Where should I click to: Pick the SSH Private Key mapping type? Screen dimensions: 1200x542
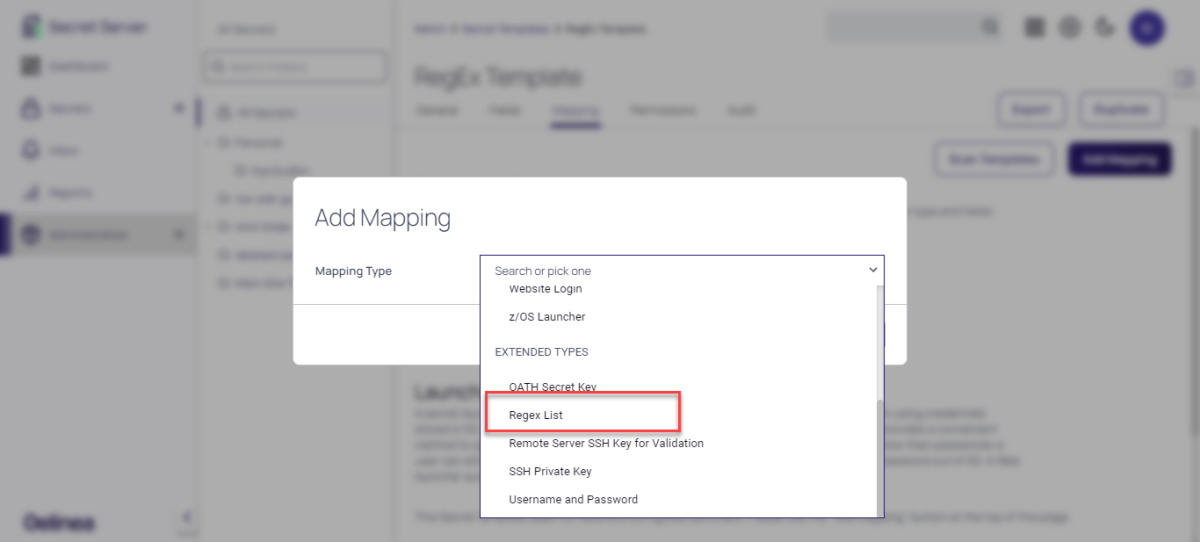click(550, 471)
